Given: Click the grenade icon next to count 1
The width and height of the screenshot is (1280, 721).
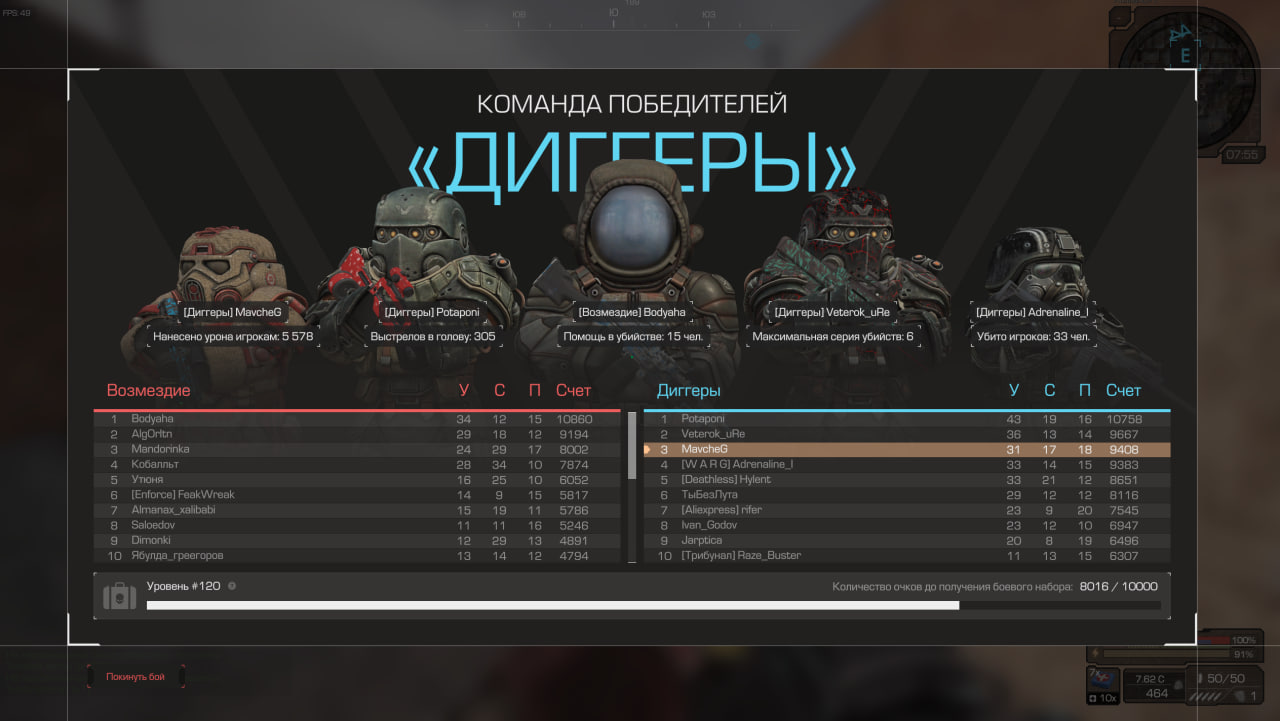Looking at the screenshot, I should tap(1238, 695).
